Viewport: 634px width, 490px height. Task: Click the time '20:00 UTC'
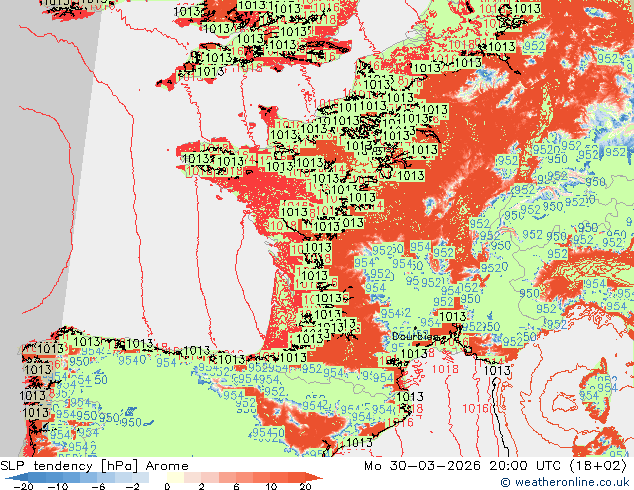[525, 466]
